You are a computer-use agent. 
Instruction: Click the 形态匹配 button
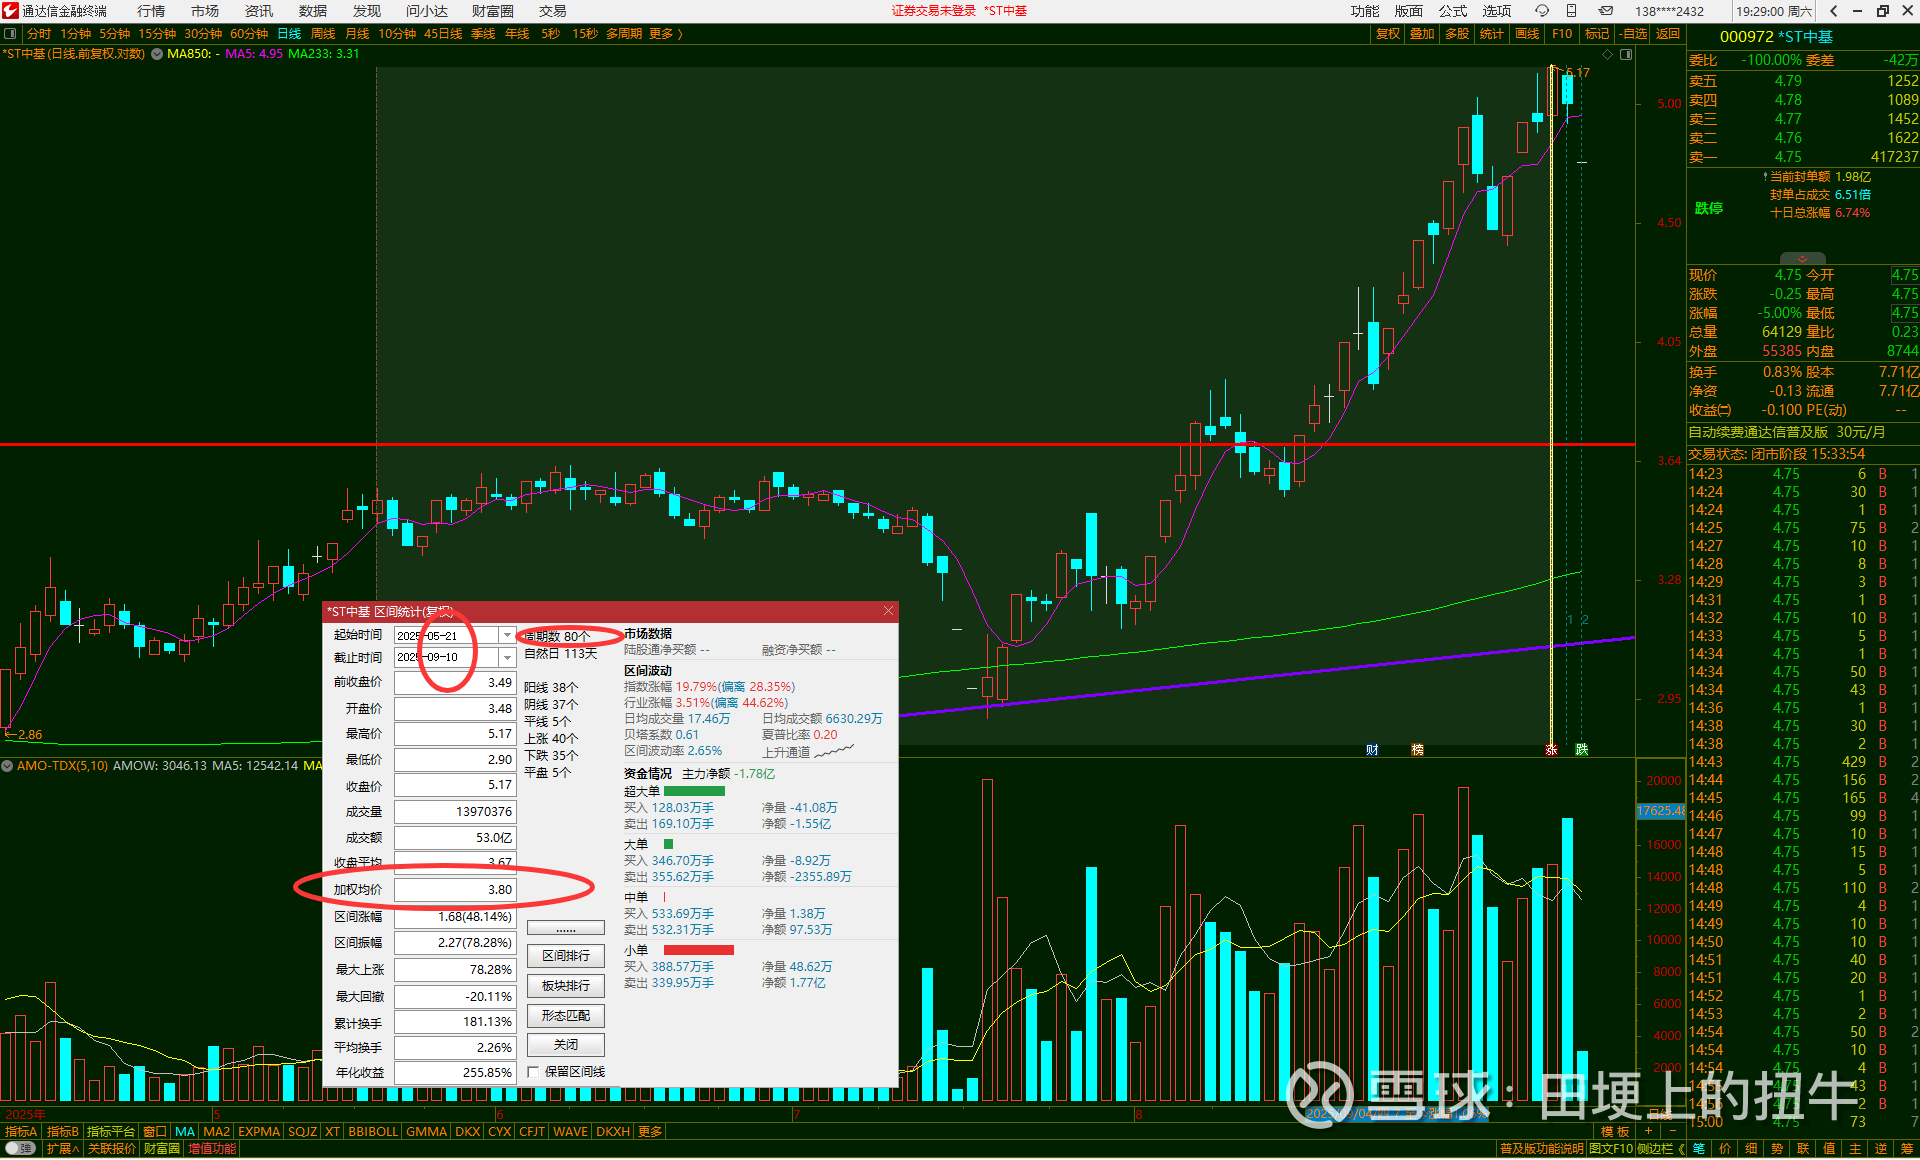(x=566, y=1016)
